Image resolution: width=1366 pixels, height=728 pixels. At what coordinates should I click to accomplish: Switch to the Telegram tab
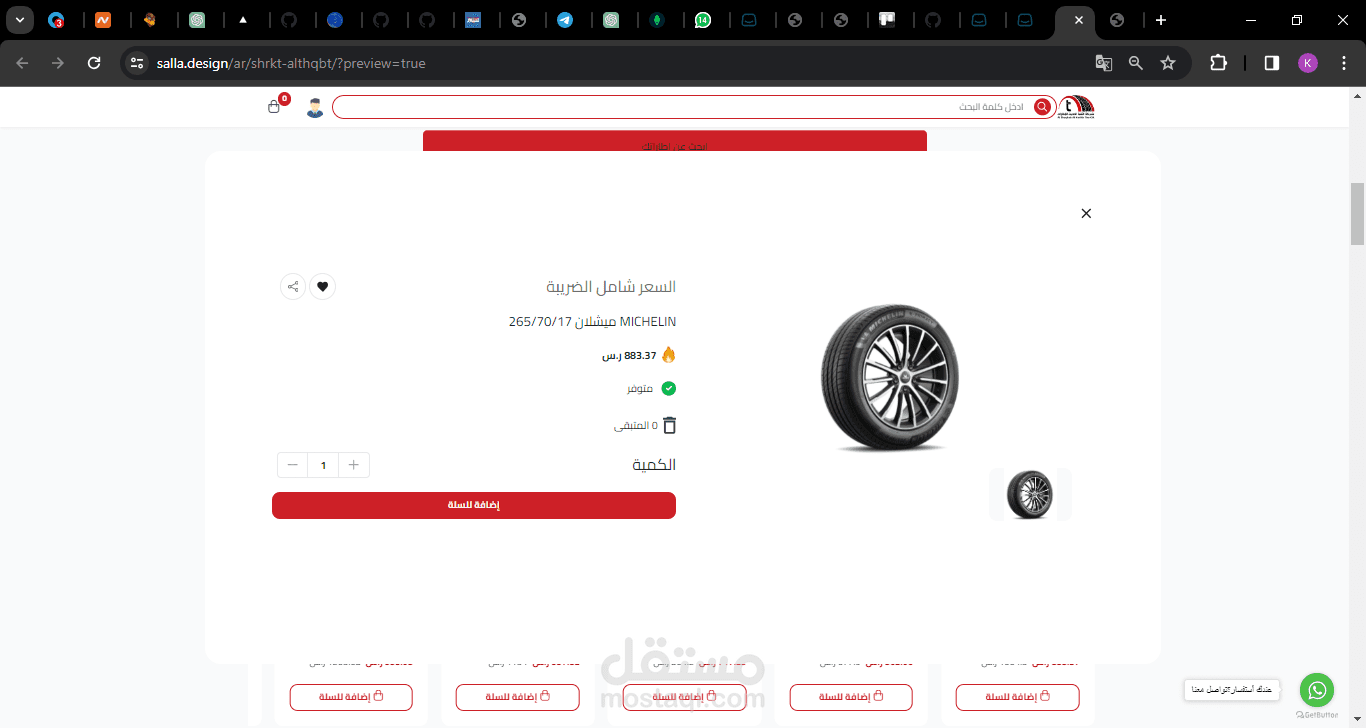565,20
